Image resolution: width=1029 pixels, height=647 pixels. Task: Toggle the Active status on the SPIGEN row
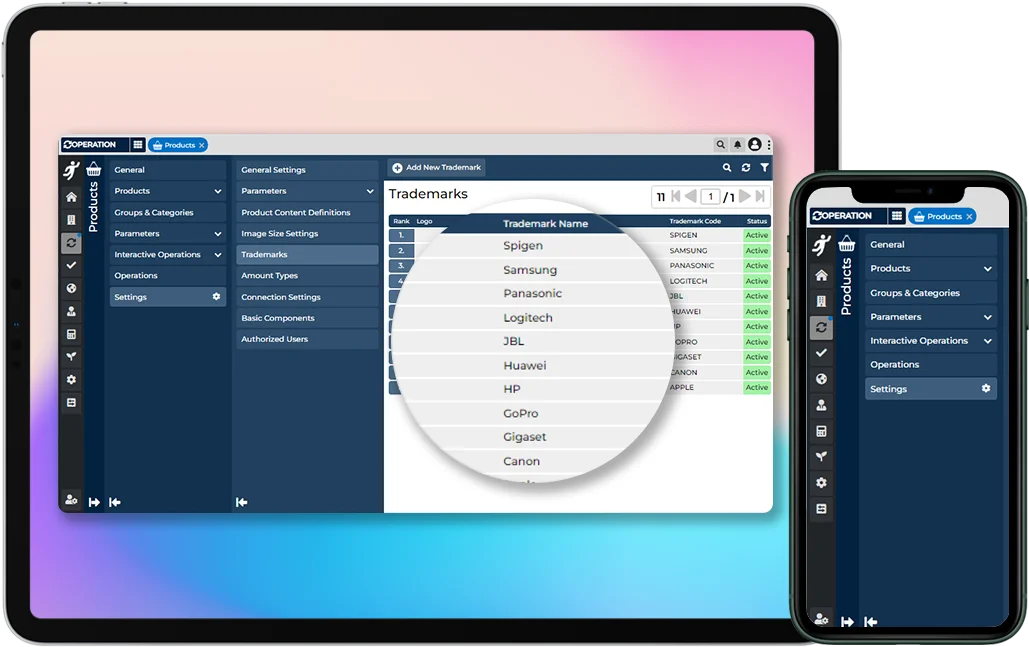tap(757, 236)
